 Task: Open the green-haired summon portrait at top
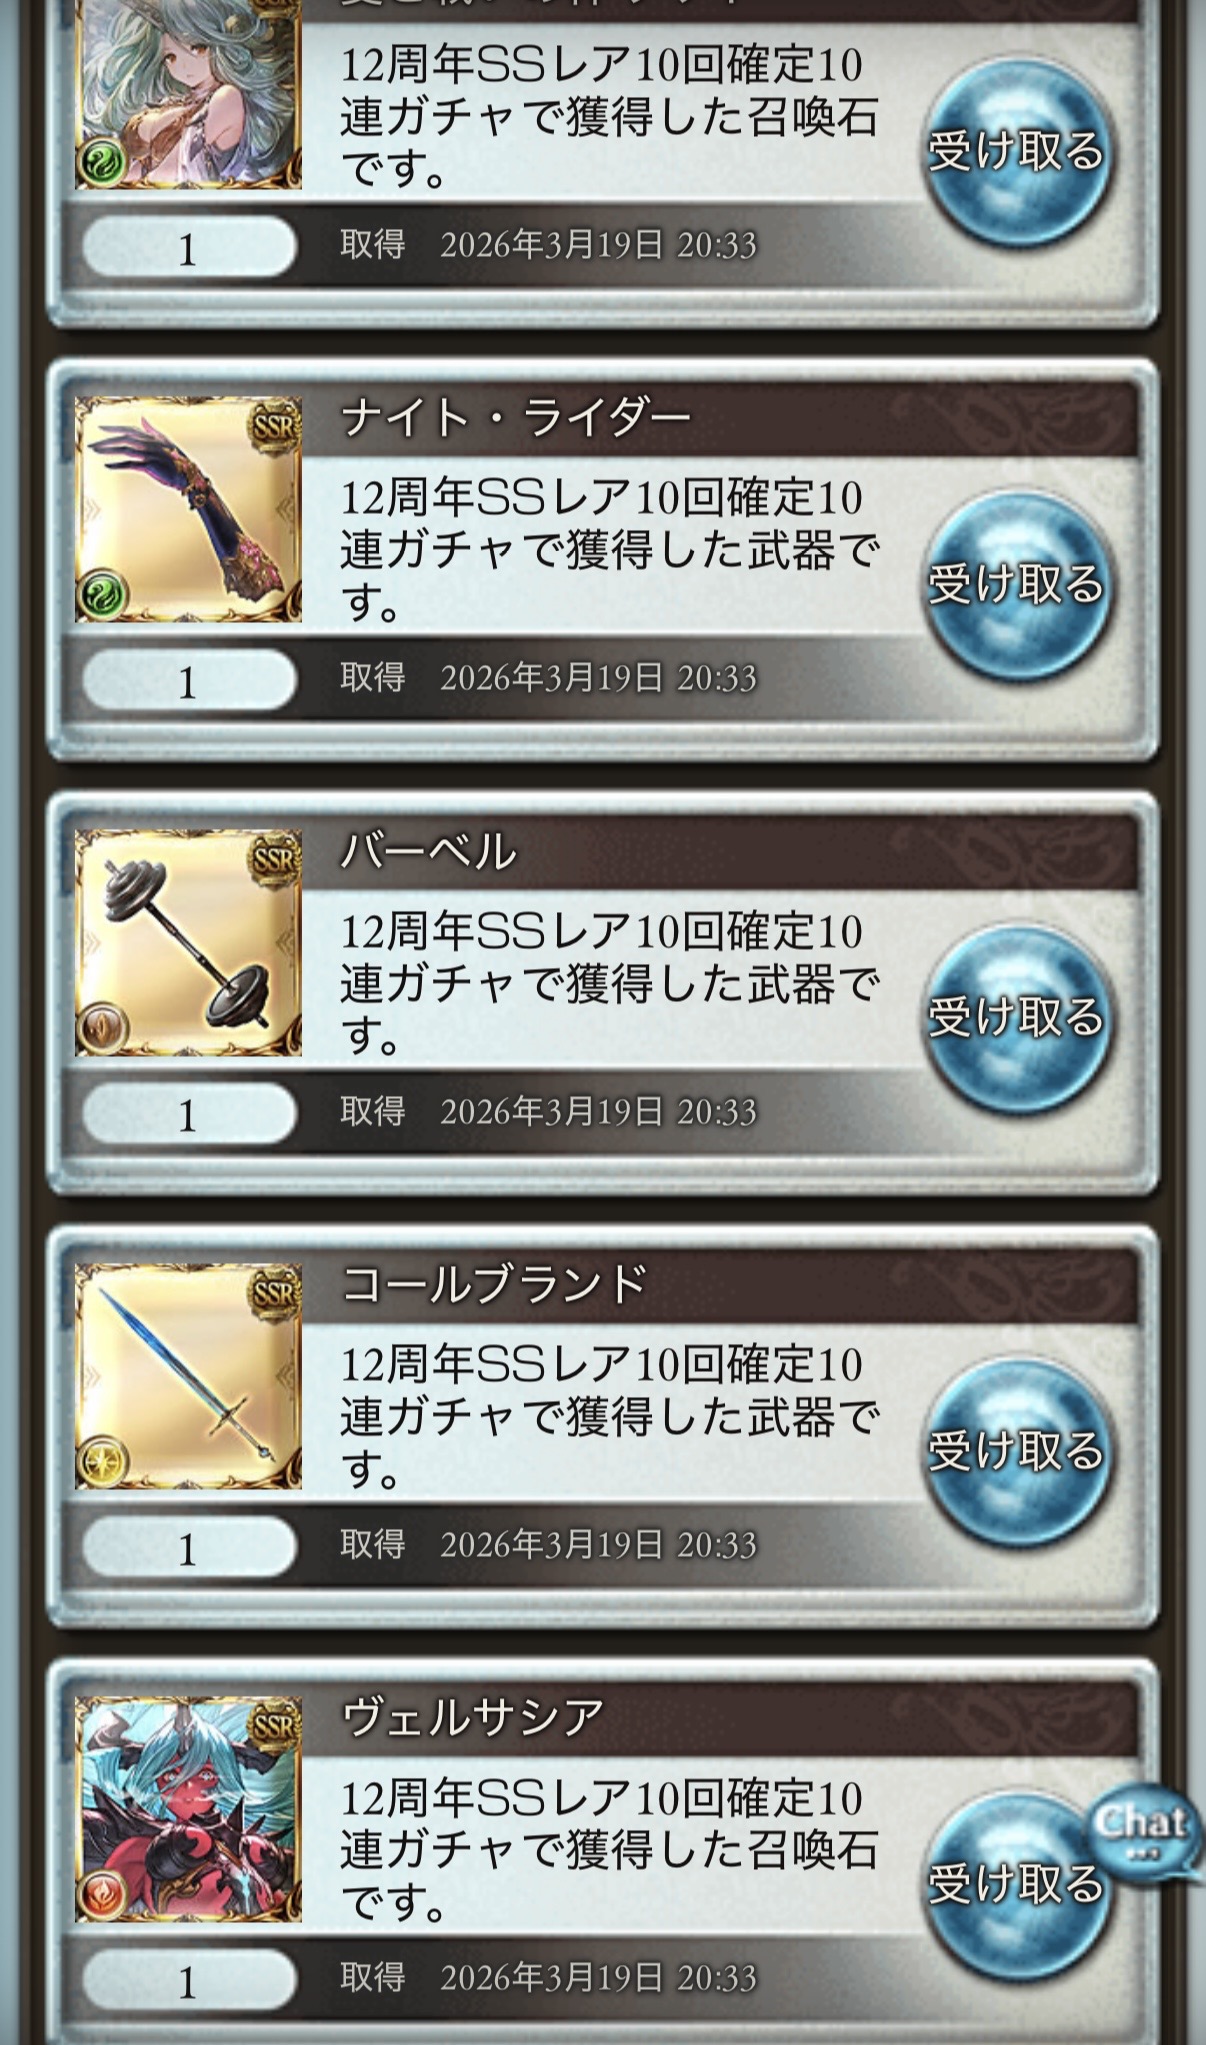pyautogui.click(x=188, y=95)
